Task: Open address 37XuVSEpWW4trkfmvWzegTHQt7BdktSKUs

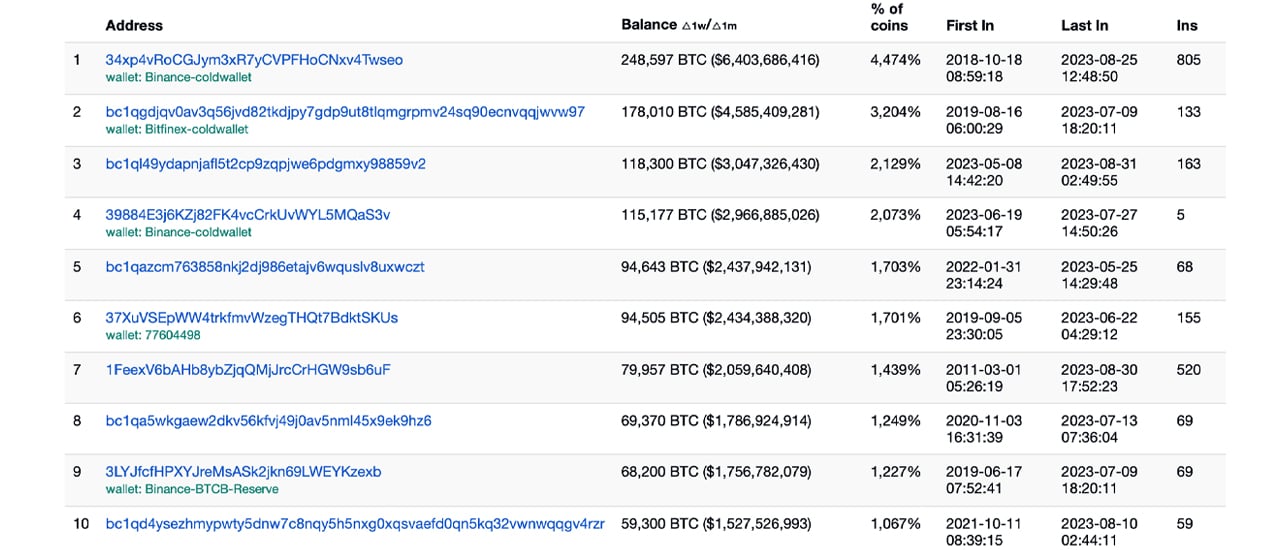Action: pyautogui.click(x=252, y=318)
